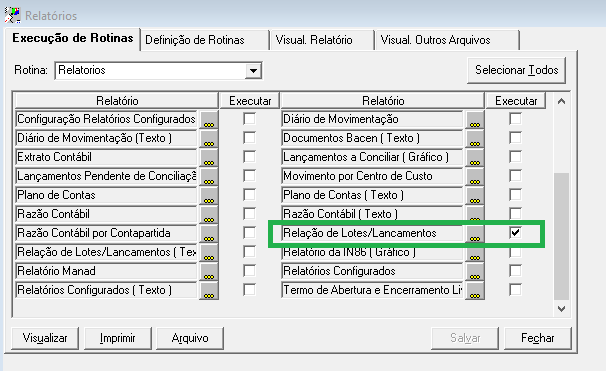The width and height of the screenshot is (606, 371).
Task: Check Executar for Movimento por Centro de Custo
Action: pyautogui.click(x=515, y=175)
